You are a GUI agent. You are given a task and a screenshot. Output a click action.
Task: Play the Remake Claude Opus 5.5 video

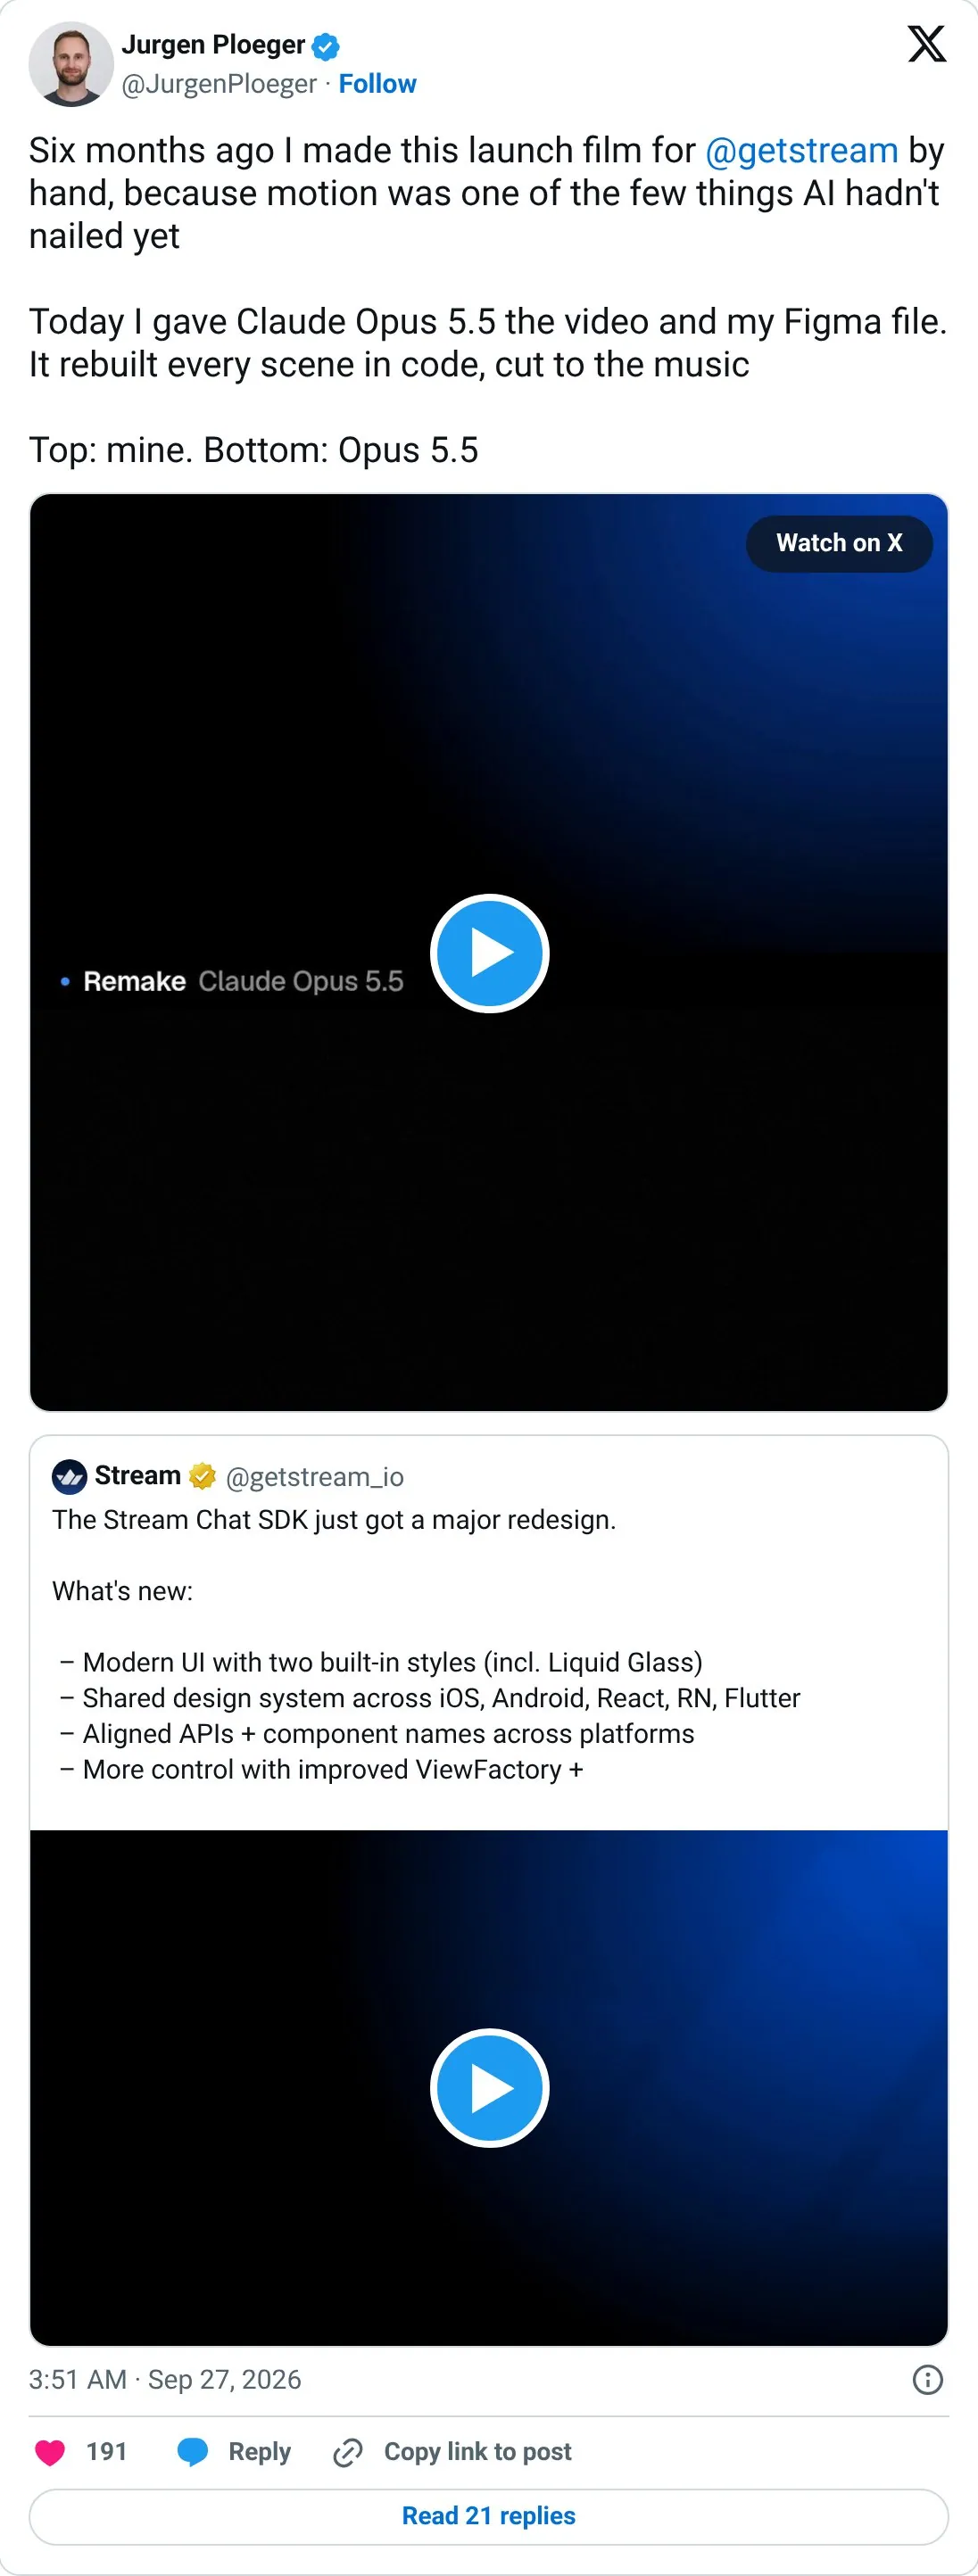[x=490, y=953]
